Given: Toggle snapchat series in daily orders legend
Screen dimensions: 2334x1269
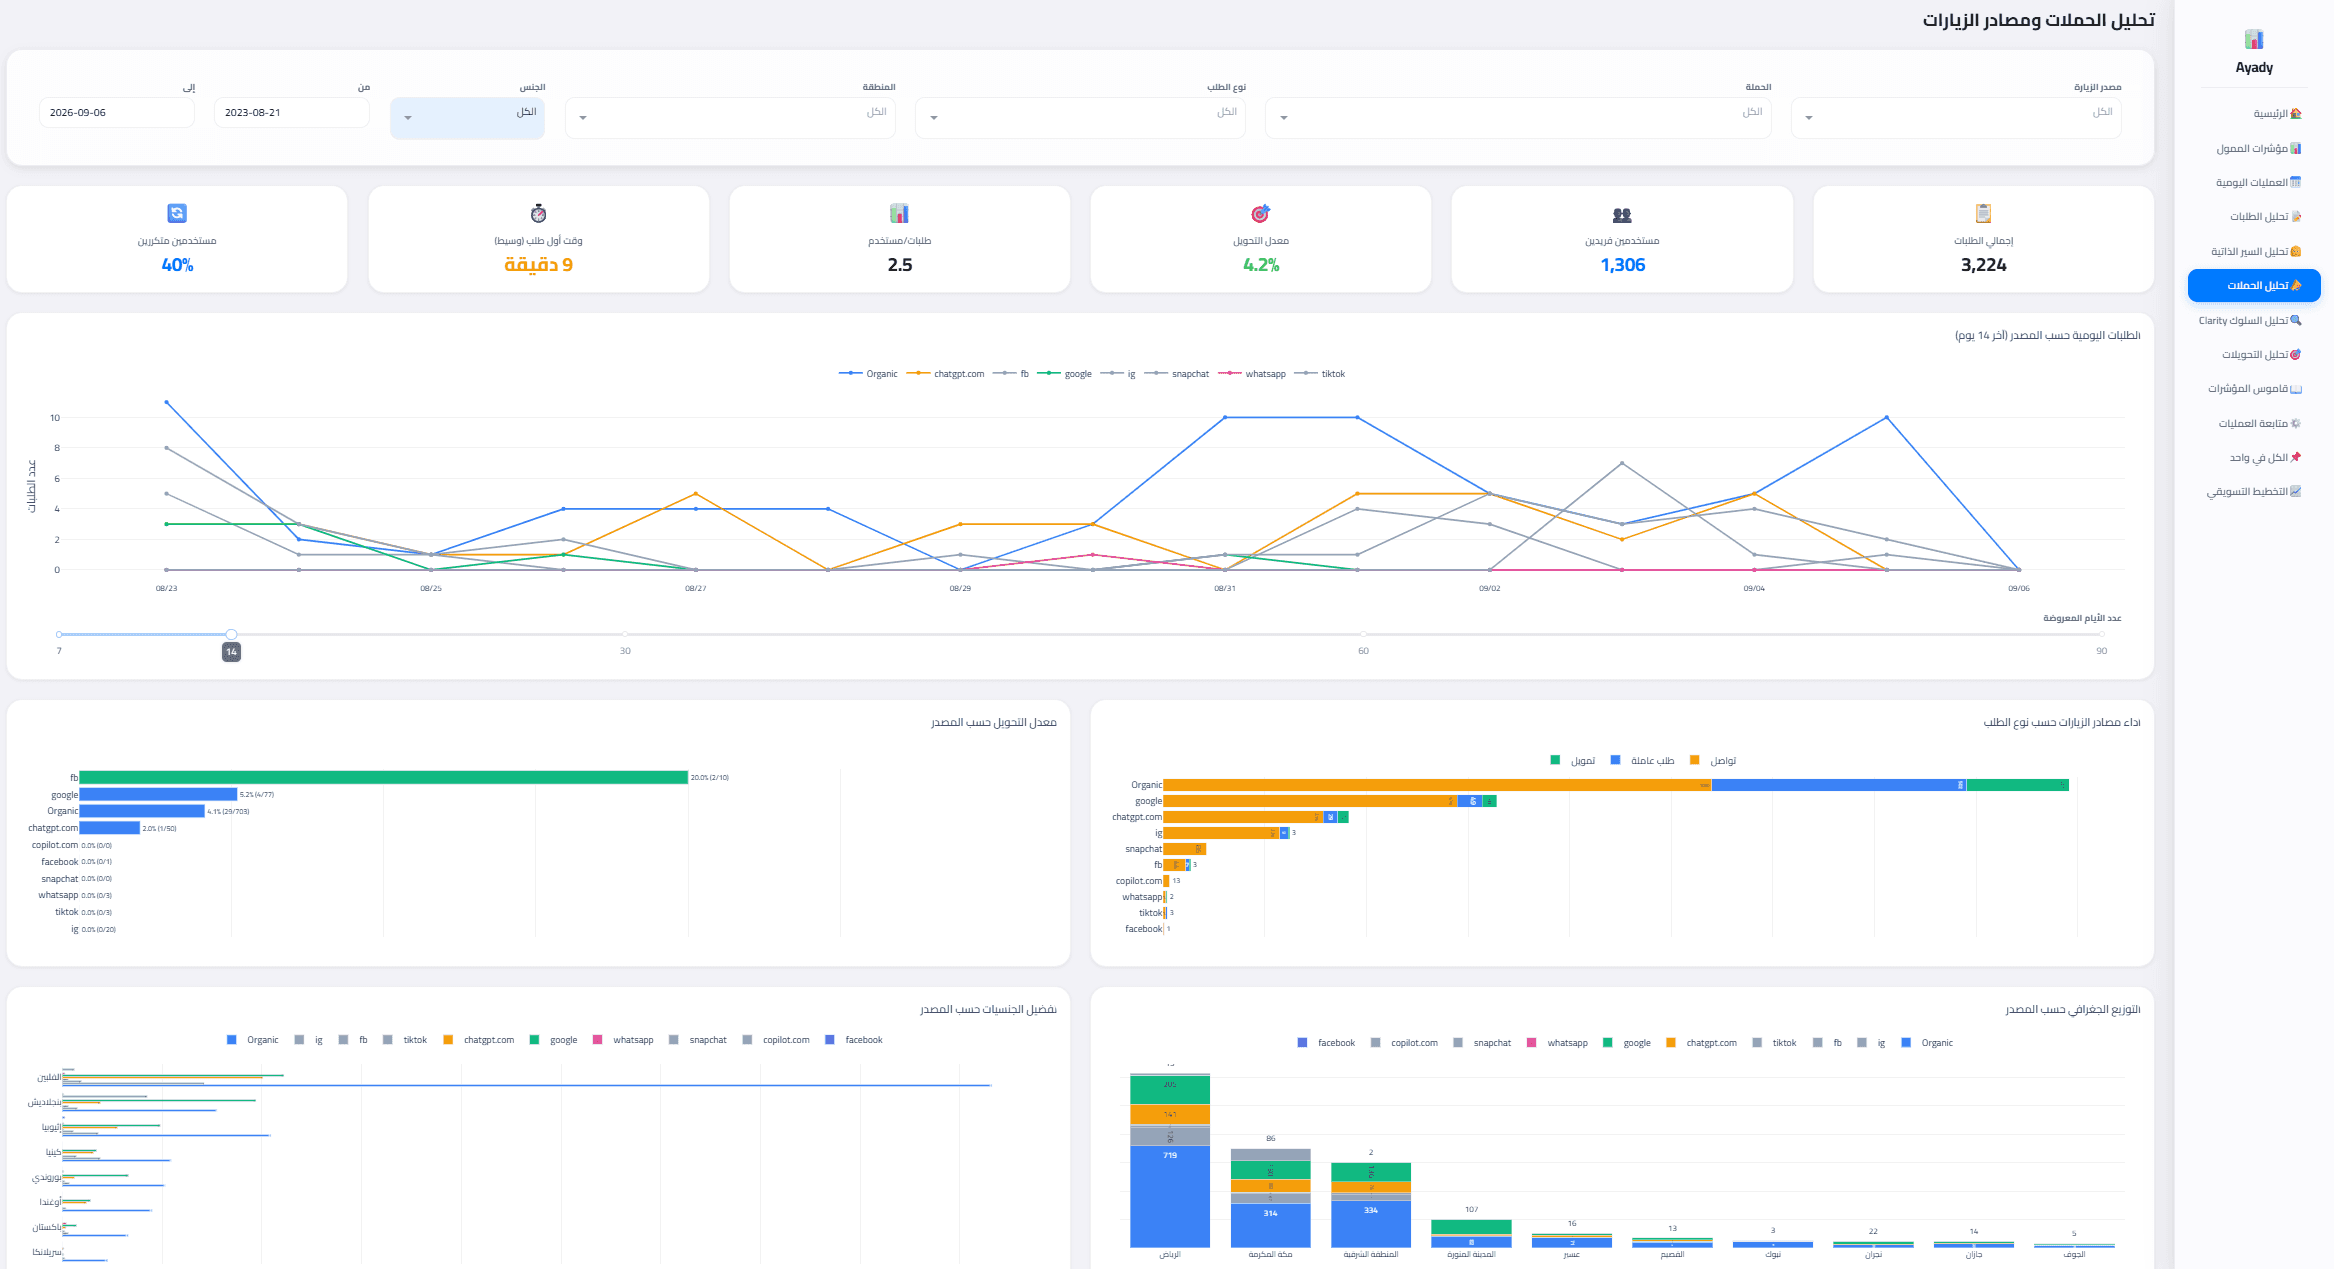Looking at the screenshot, I should pyautogui.click(x=1176, y=374).
